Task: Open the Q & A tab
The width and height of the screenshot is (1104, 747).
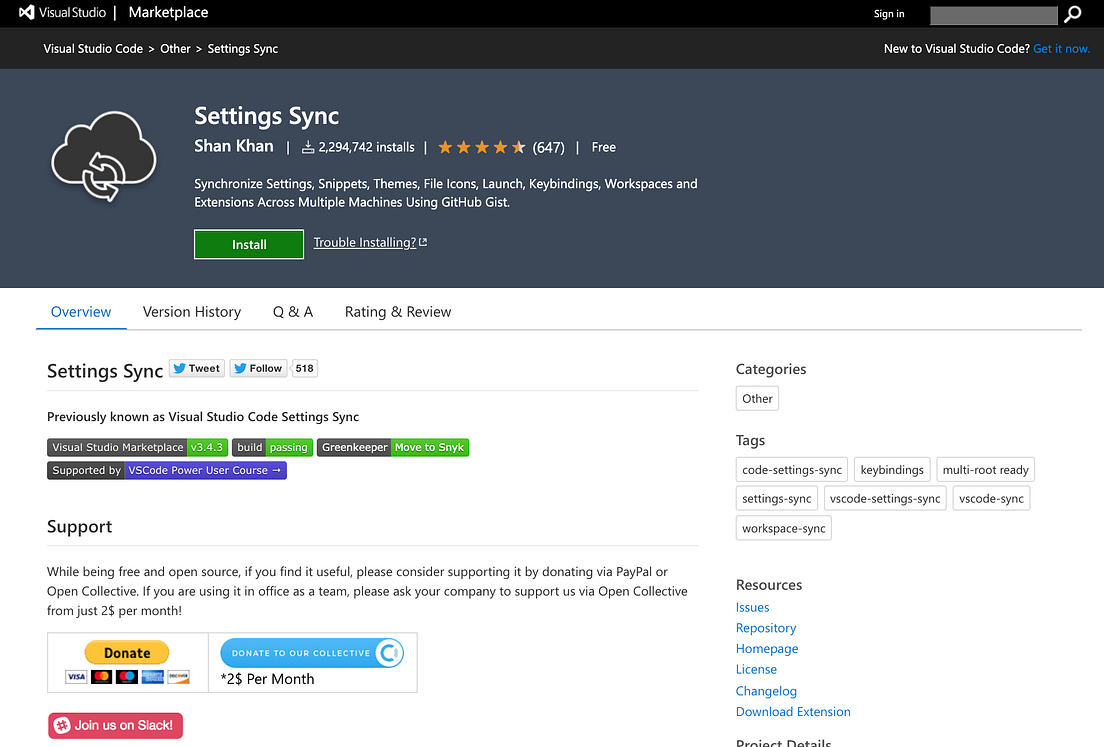Action: [x=293, y=312]
